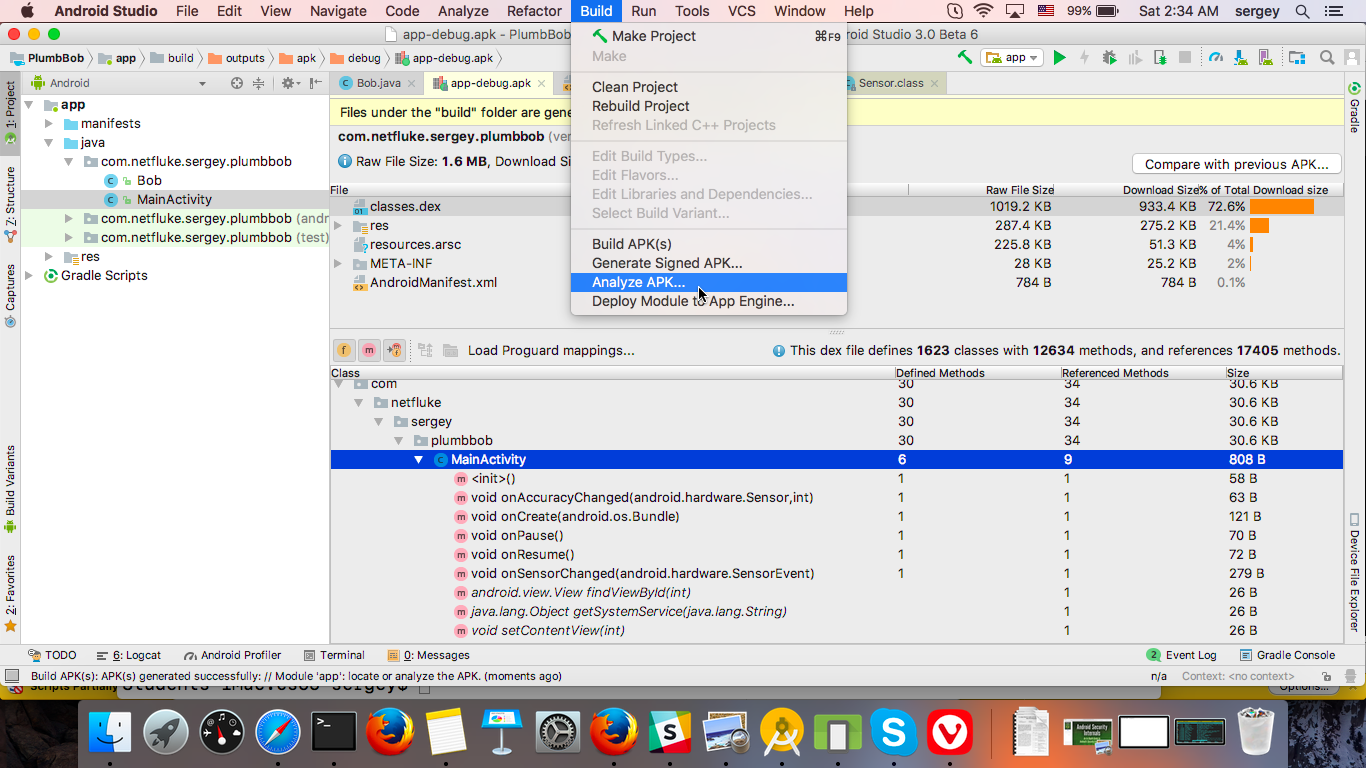This screenshot has height=768, width=1366.
Task: Toggle show methods 'm' filter button
Action: 369,350
